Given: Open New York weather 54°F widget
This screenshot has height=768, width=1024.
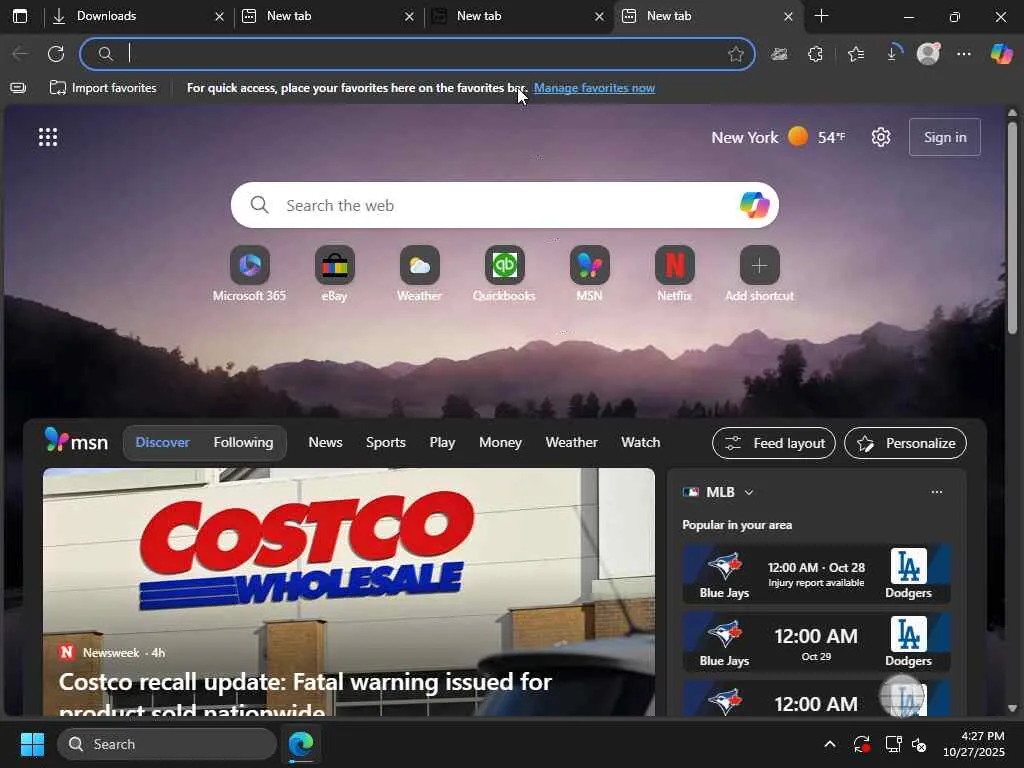Looking at the screenshot, I should (x=778, y=137).
